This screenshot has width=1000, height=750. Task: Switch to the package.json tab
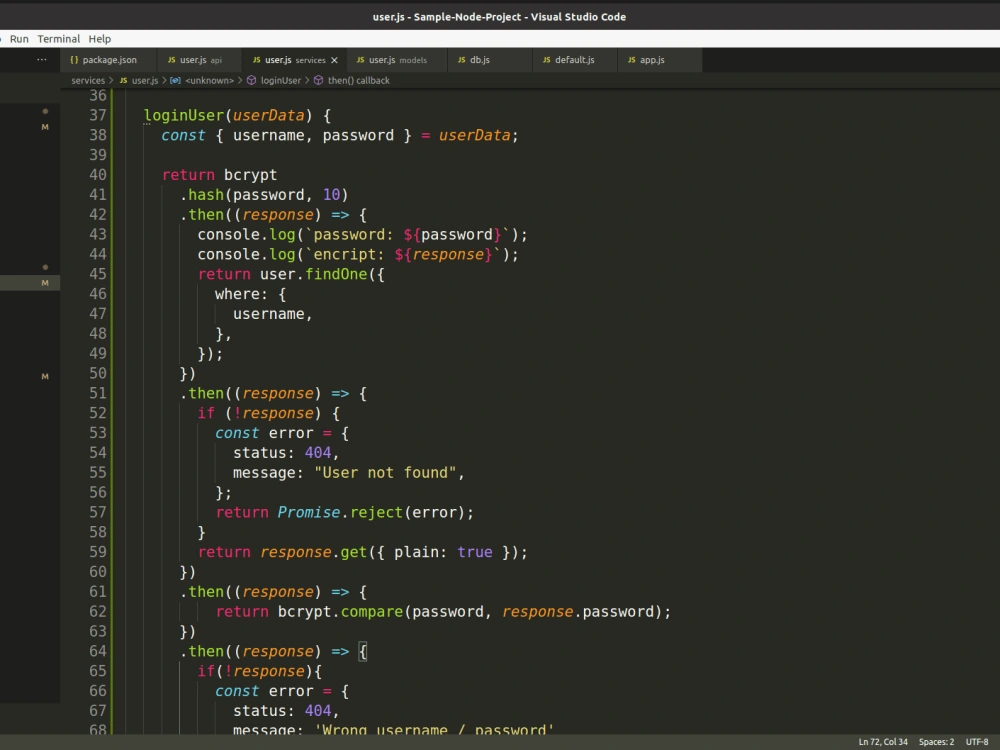[109, 60]
